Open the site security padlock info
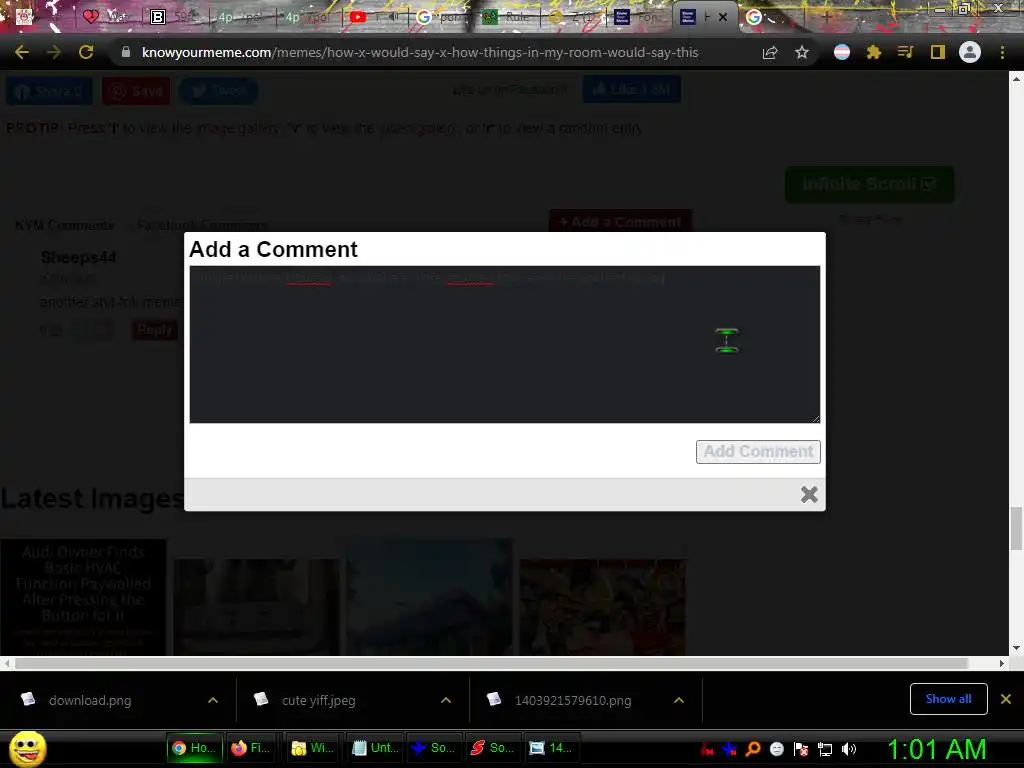The image size is (1024, 768). click(x=126, y=52)
